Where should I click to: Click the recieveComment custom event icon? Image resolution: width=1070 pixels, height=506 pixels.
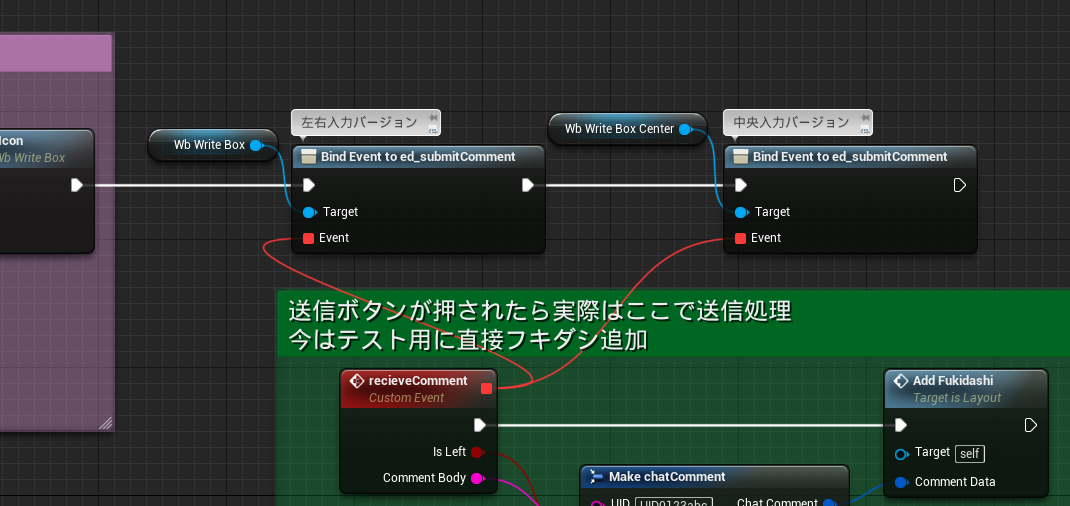tap(356, 381)
